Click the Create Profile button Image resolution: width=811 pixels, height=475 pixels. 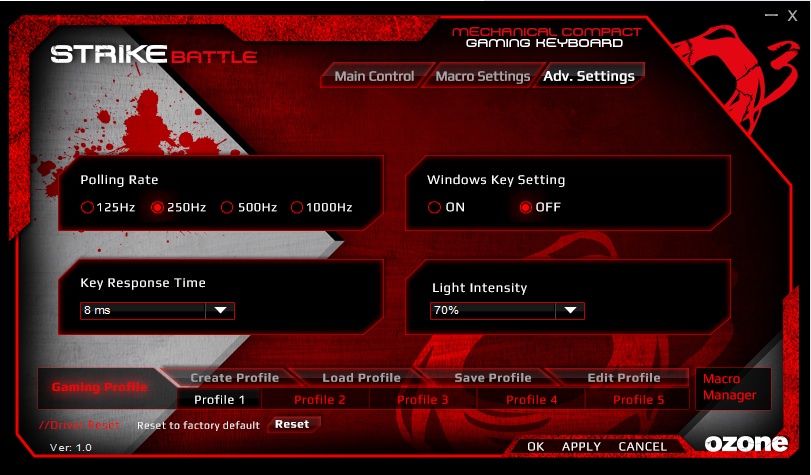click(234, 378)
